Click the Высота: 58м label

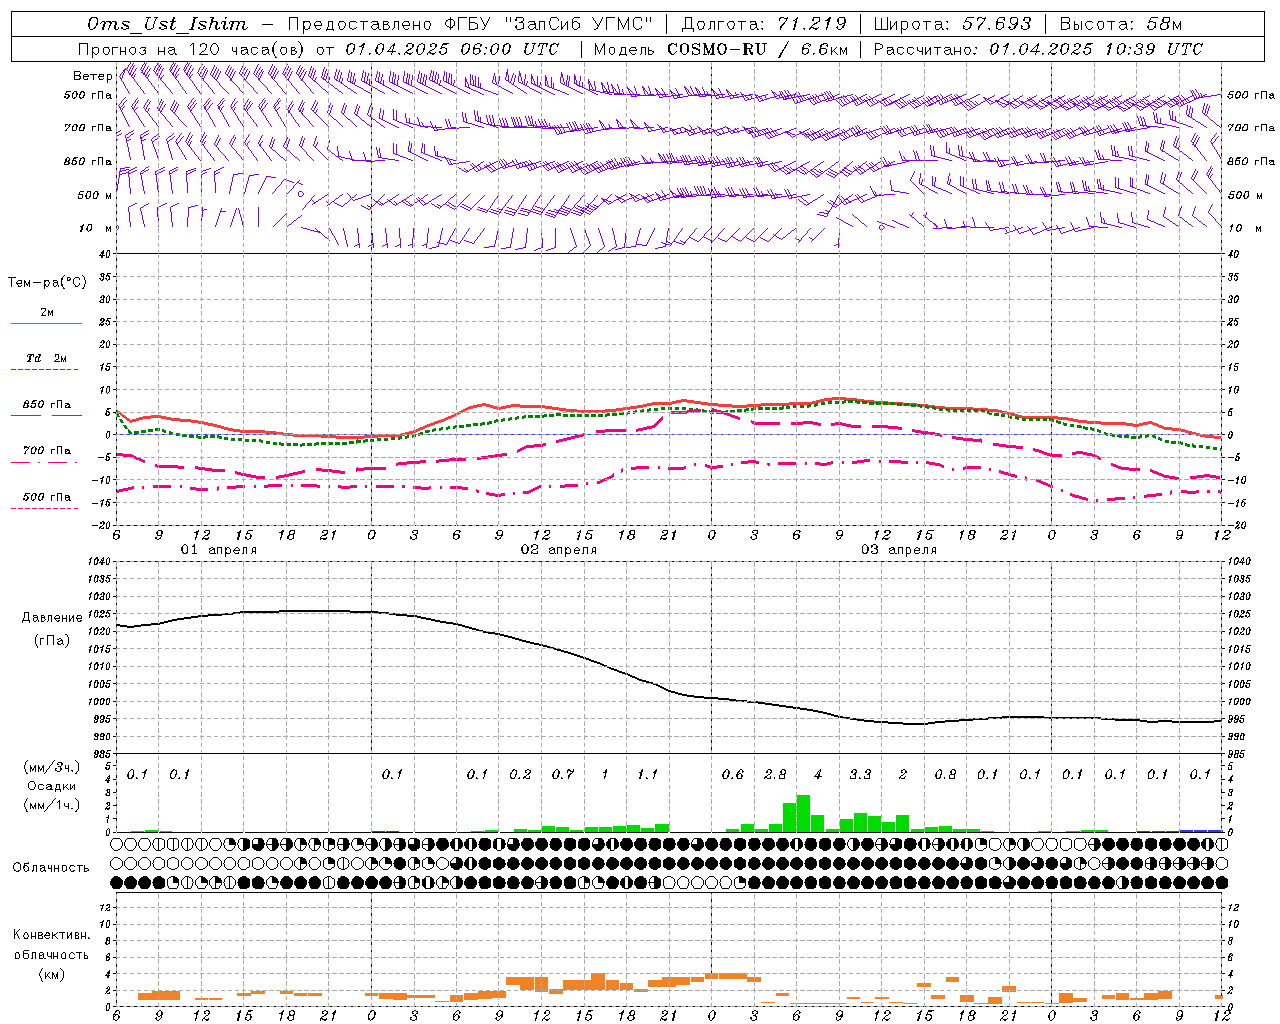(1120, 24)
